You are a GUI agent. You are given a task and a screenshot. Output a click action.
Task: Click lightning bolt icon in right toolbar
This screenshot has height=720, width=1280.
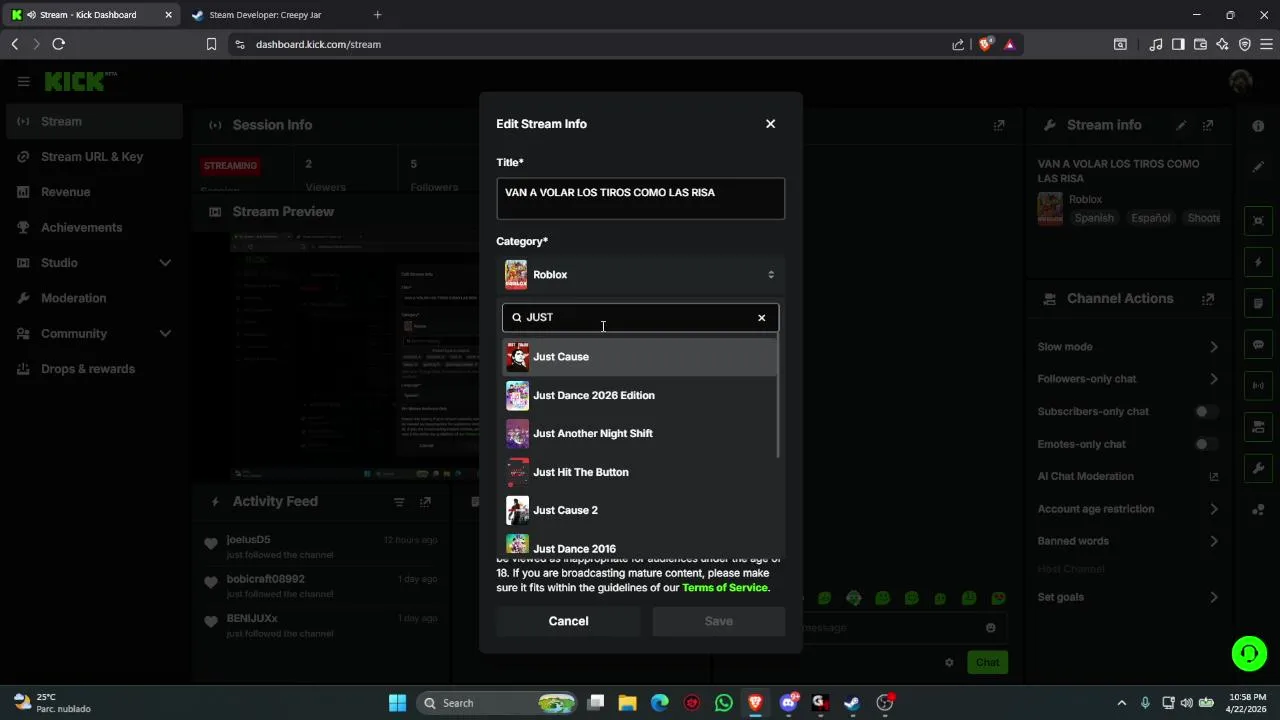[x=1258, y=262]
